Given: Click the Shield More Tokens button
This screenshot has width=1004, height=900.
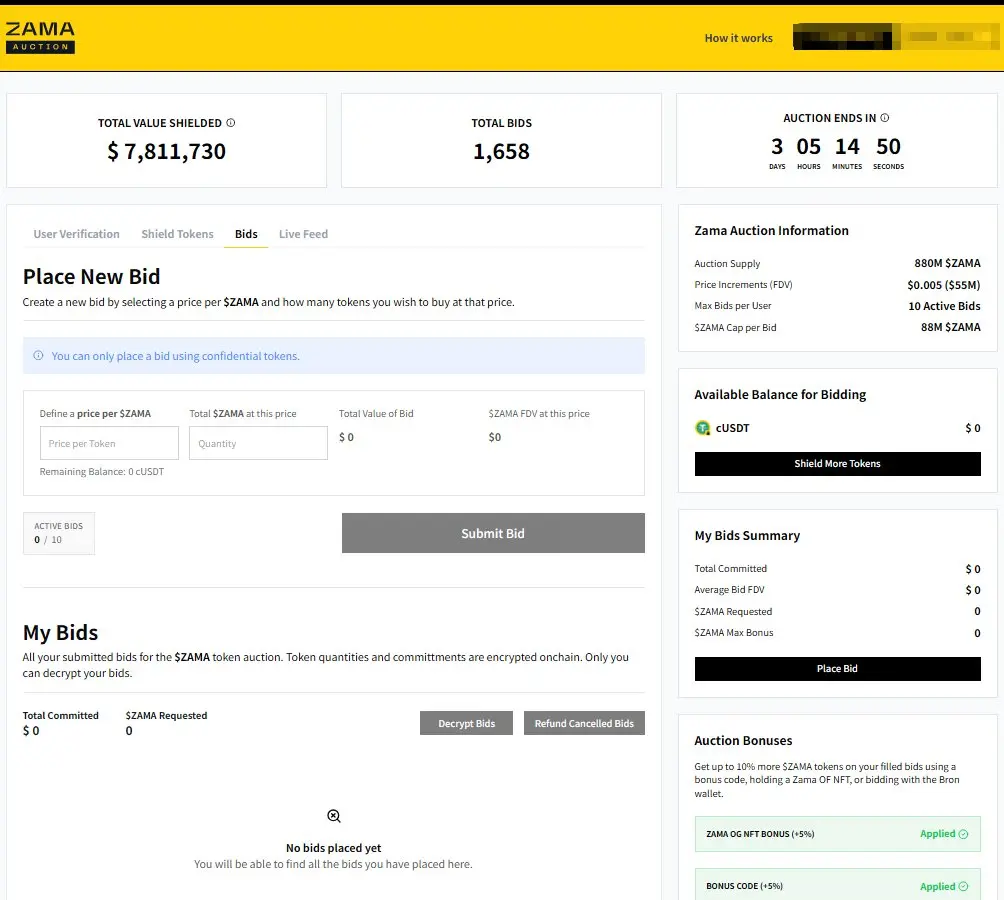Looking at the screenshot, I should point(838,463).
